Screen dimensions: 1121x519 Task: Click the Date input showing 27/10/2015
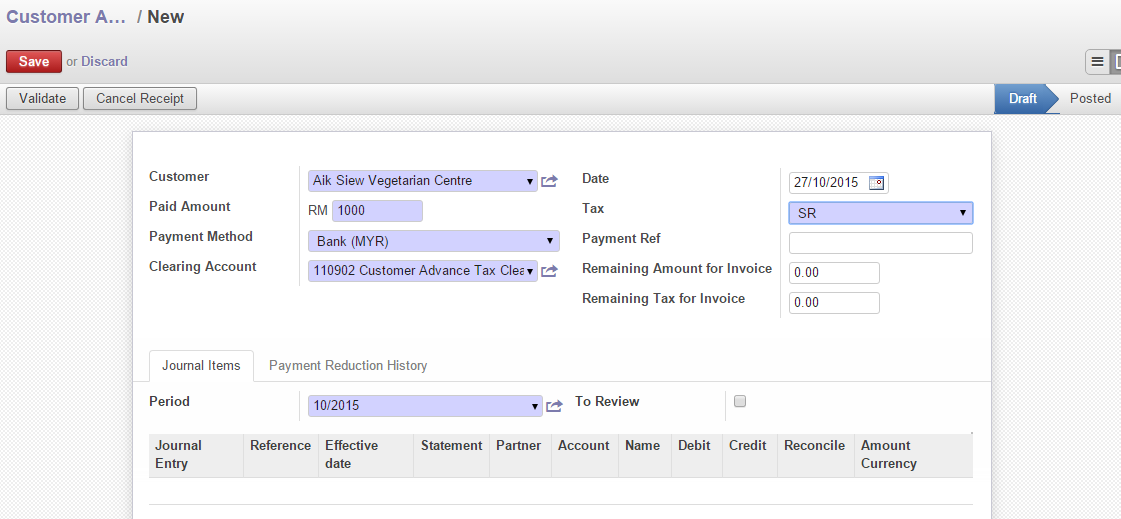click(x=827, y=183)
